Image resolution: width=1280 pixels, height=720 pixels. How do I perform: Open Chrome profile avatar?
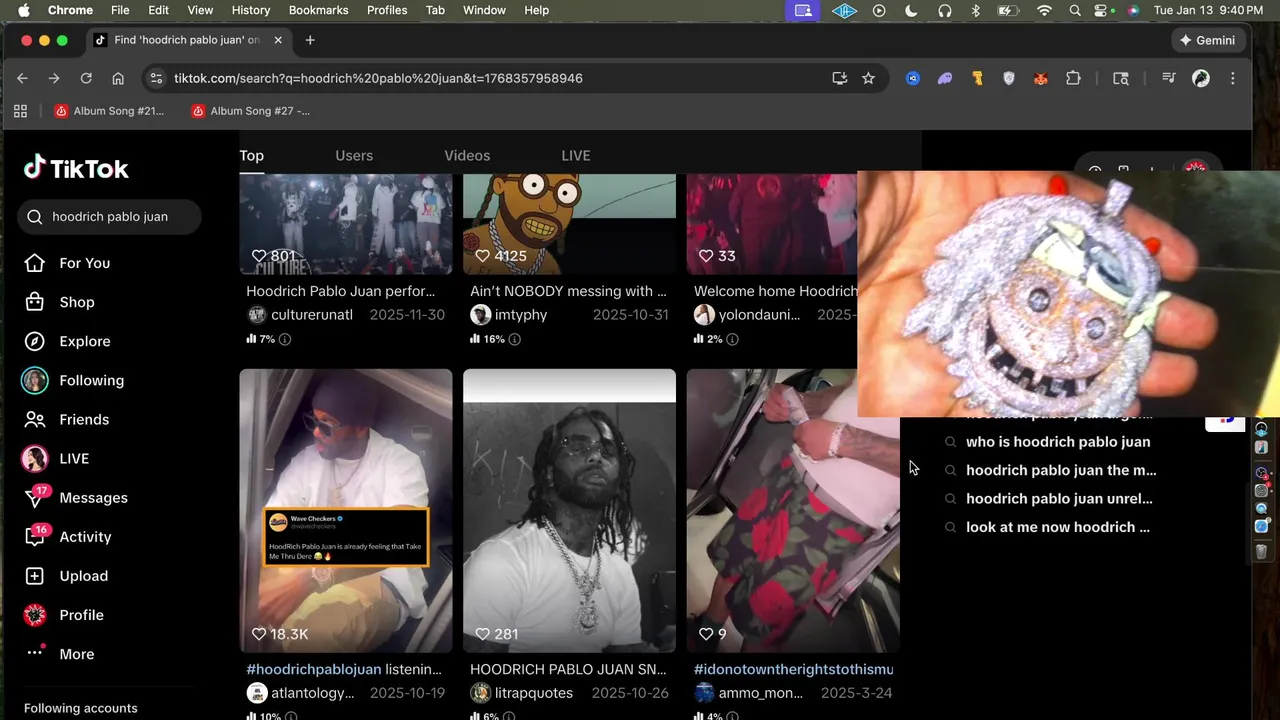pos(1201,78)
